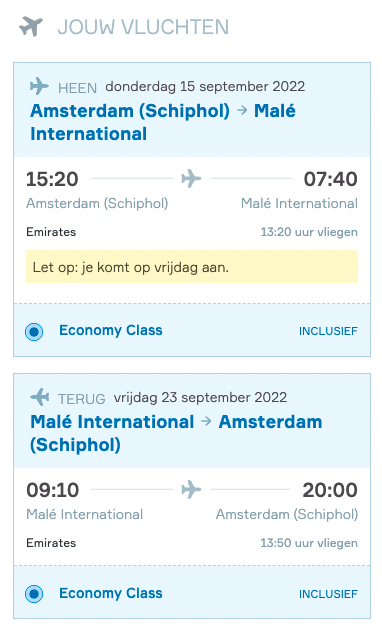Click the 13:50 uur vliegen duration
The image size is (382, 632).
tap(309, 543)
